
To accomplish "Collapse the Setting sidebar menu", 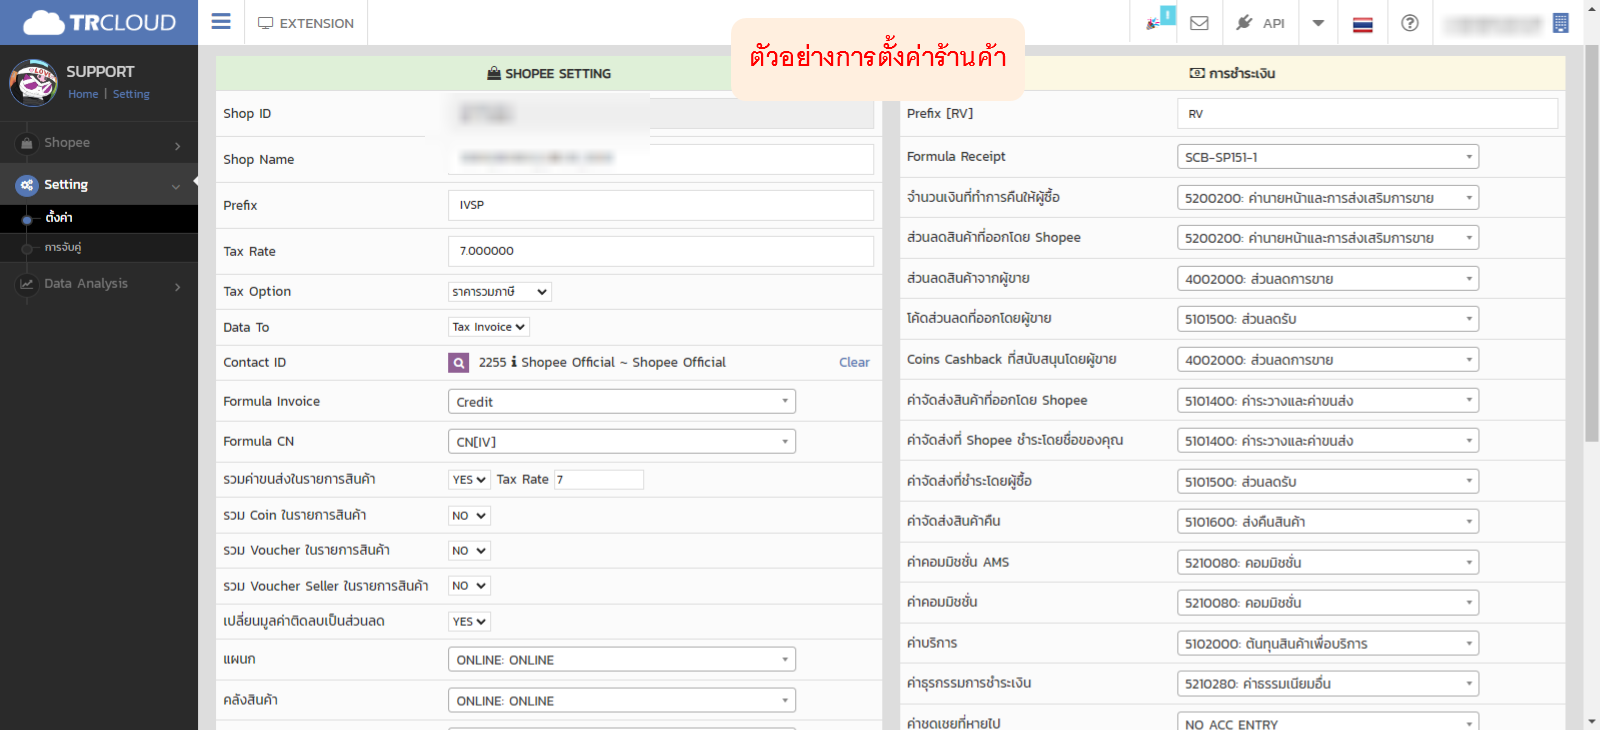I will (x=99, y=185).
